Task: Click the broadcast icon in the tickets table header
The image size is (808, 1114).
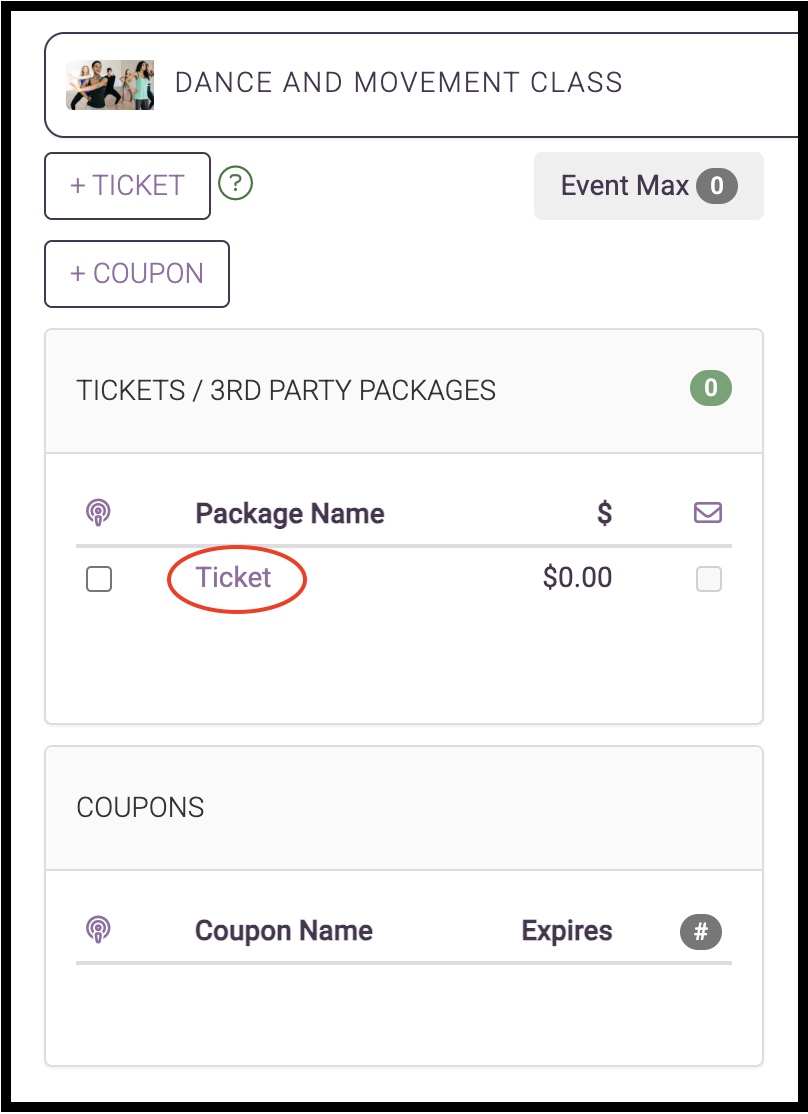Action: (98, 513)
